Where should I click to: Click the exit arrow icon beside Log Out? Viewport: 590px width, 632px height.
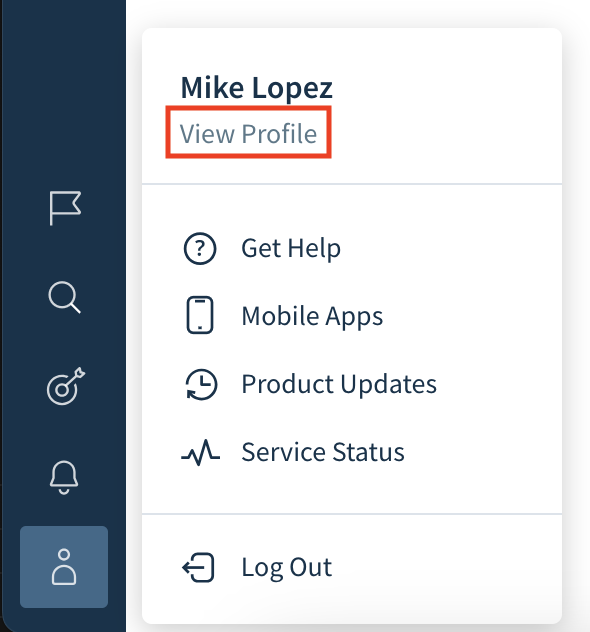pyautogui.click(x=198, y=568)
